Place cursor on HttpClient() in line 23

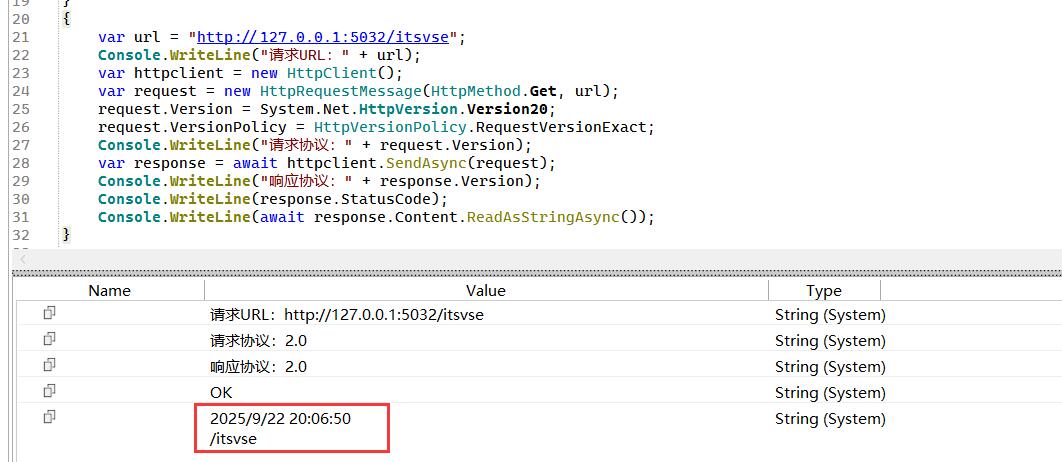coord(339,73)
